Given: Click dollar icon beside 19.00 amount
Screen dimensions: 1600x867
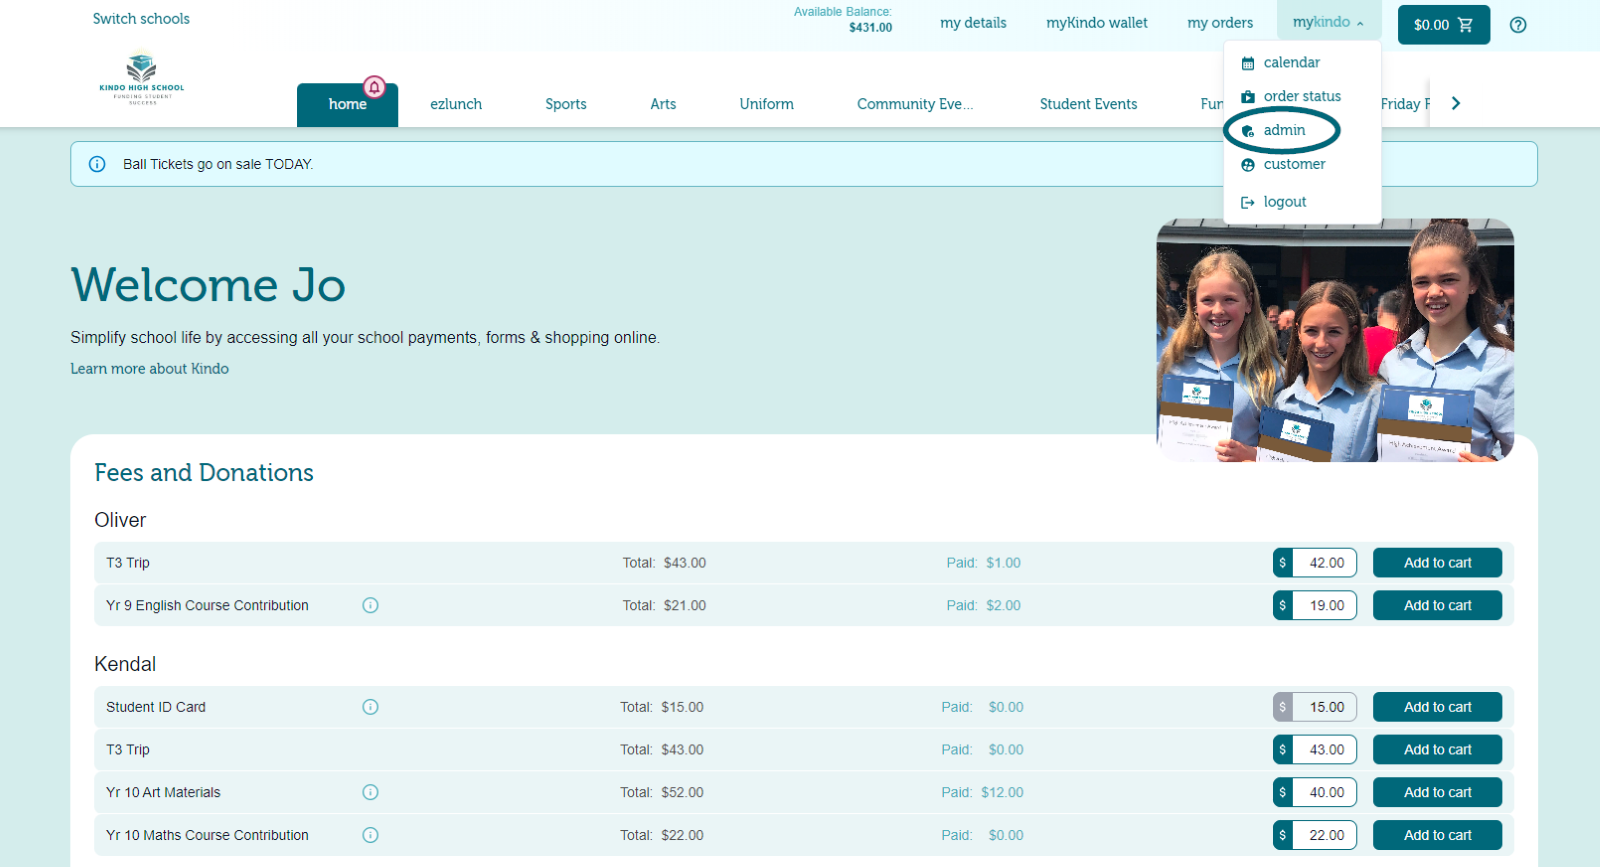Looking at the screenshot, I should 1283,605.
